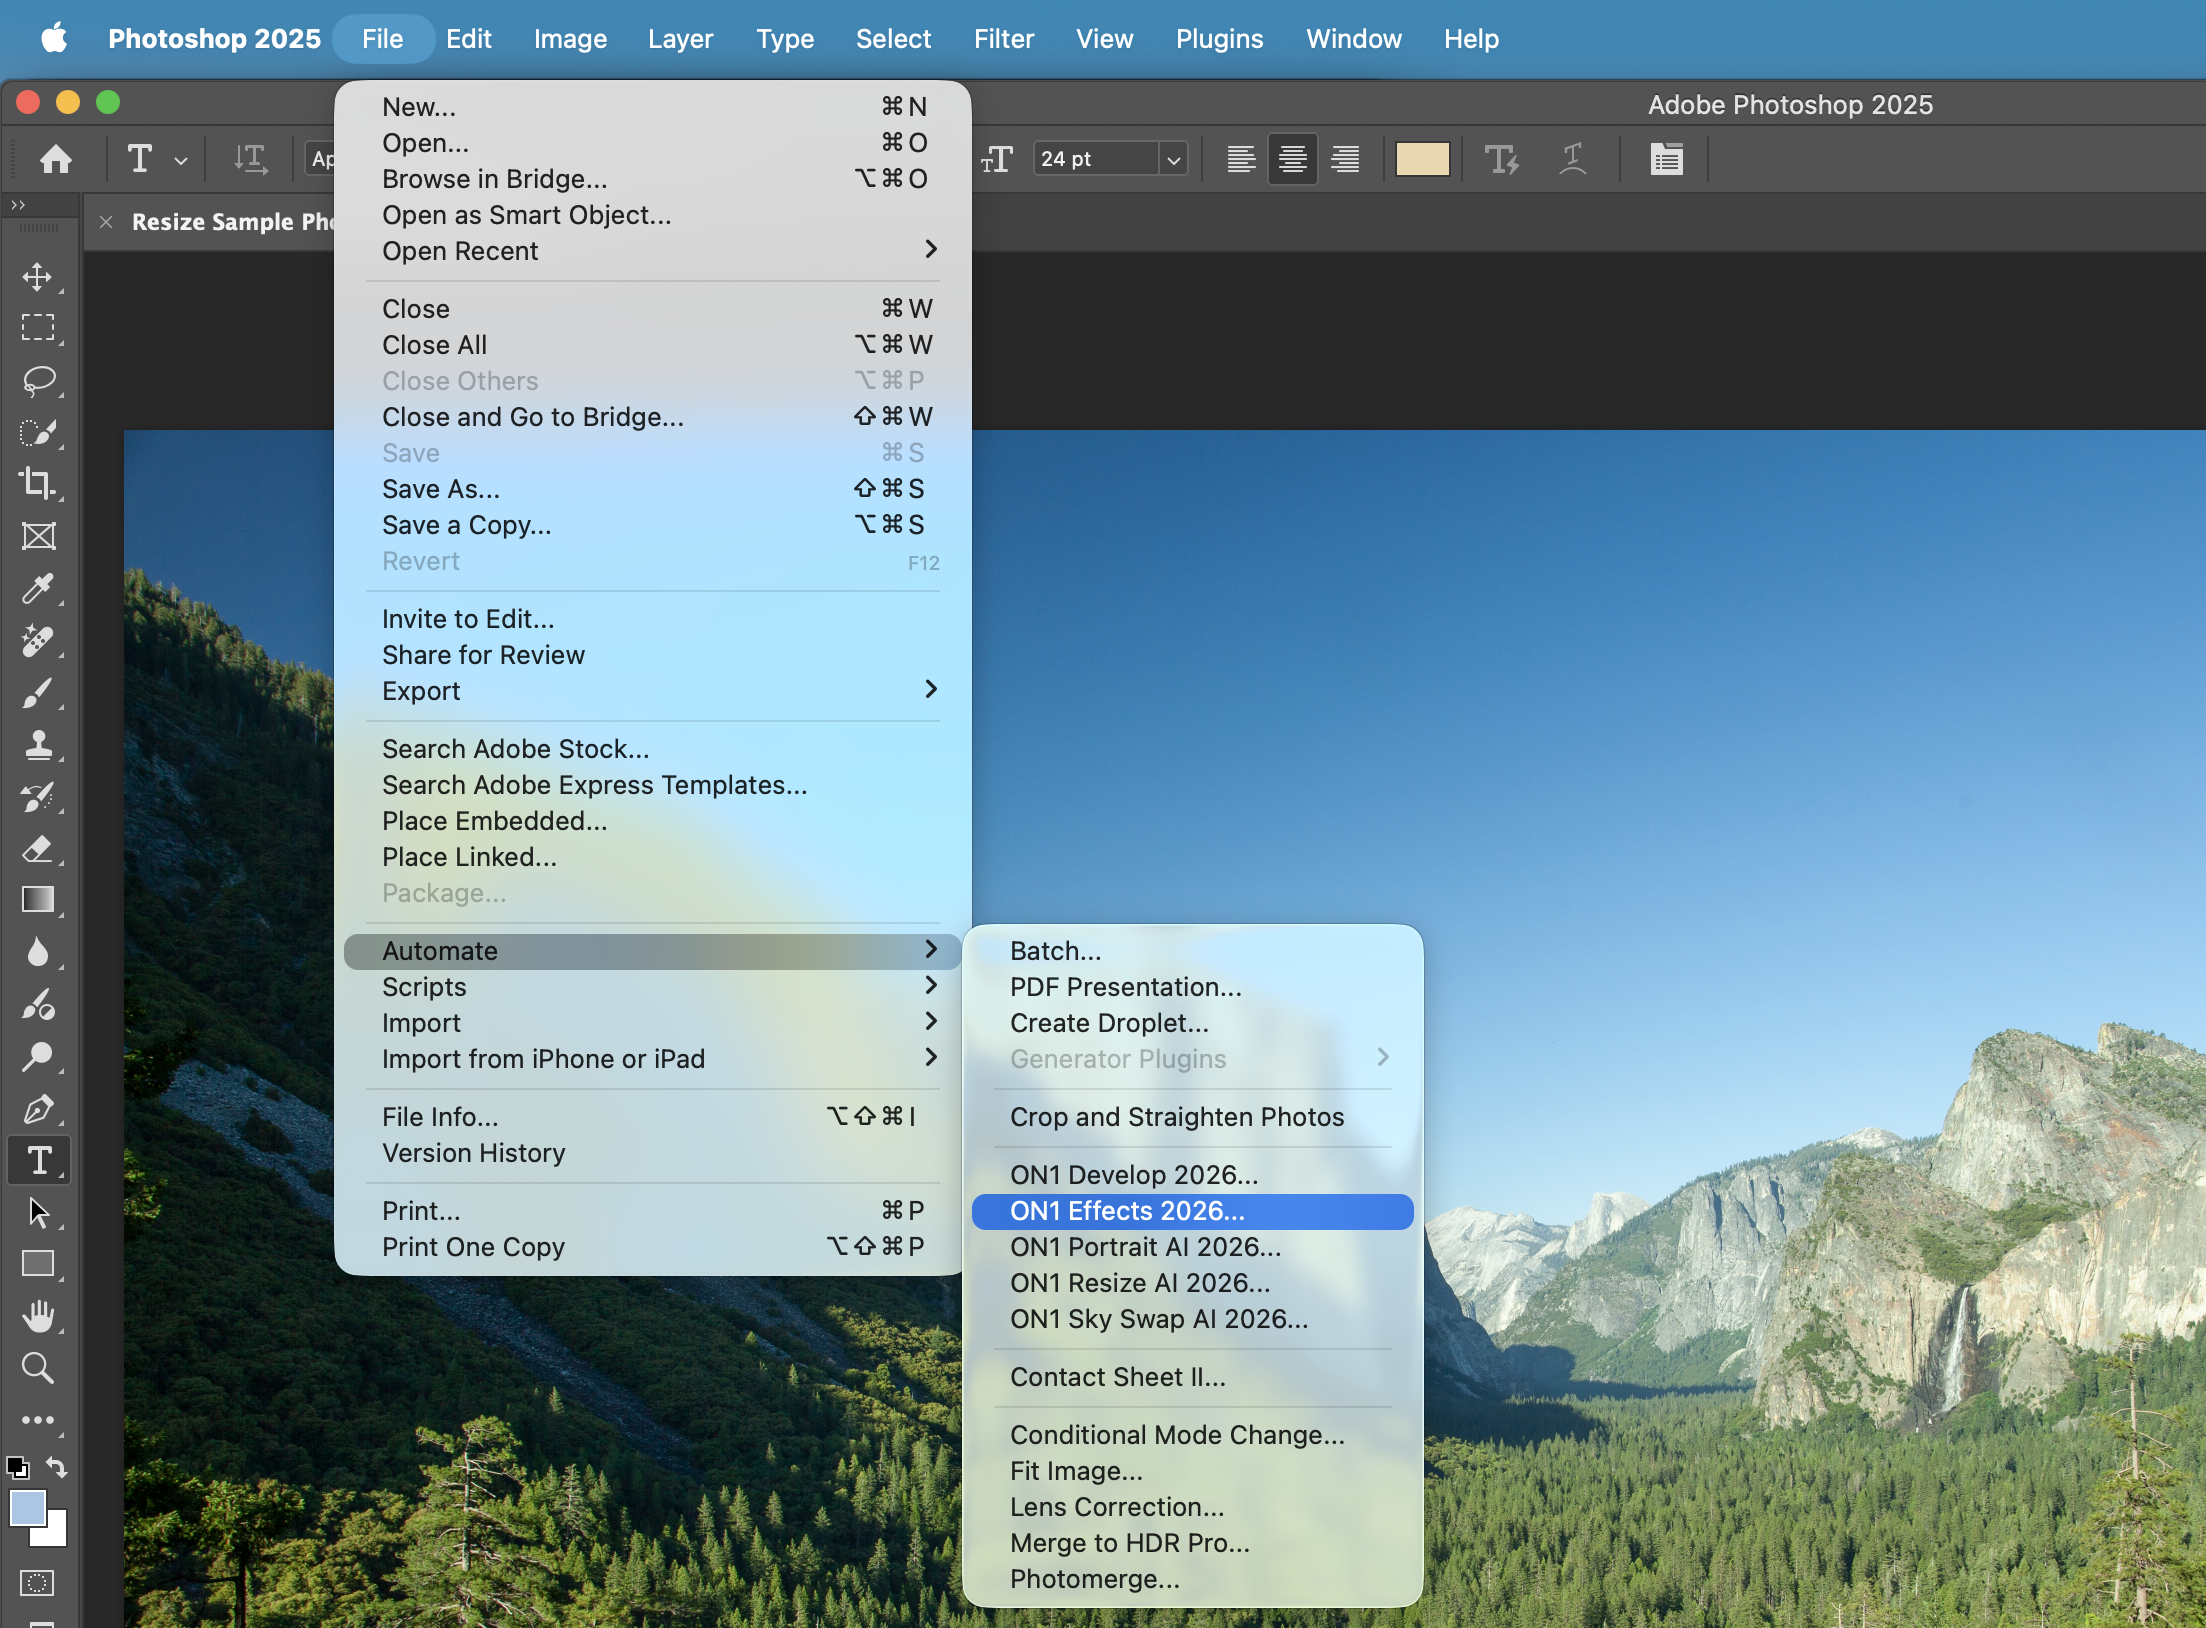
Task: Enable center text alignment
Action: [1292, 159]
